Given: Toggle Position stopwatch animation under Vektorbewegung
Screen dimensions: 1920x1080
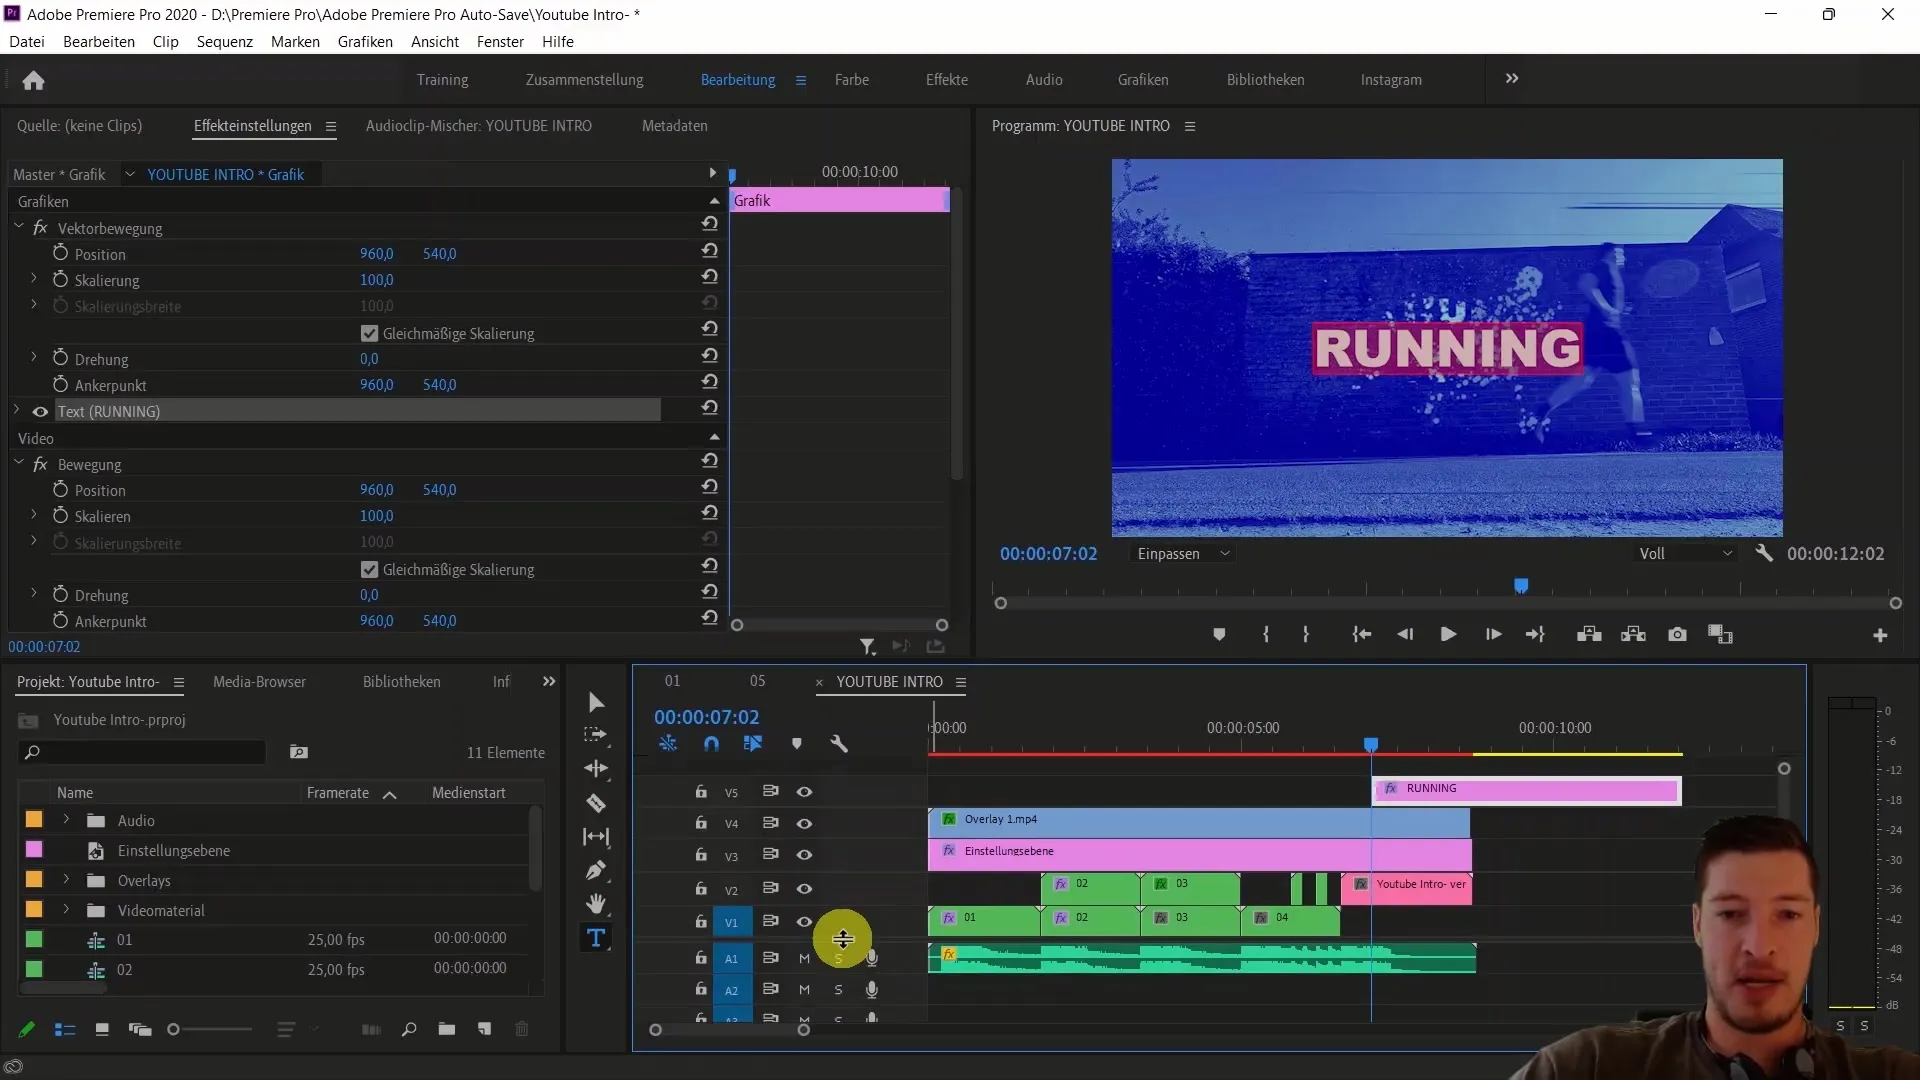Looking at the screenshot, I should [x=60, y=253].
